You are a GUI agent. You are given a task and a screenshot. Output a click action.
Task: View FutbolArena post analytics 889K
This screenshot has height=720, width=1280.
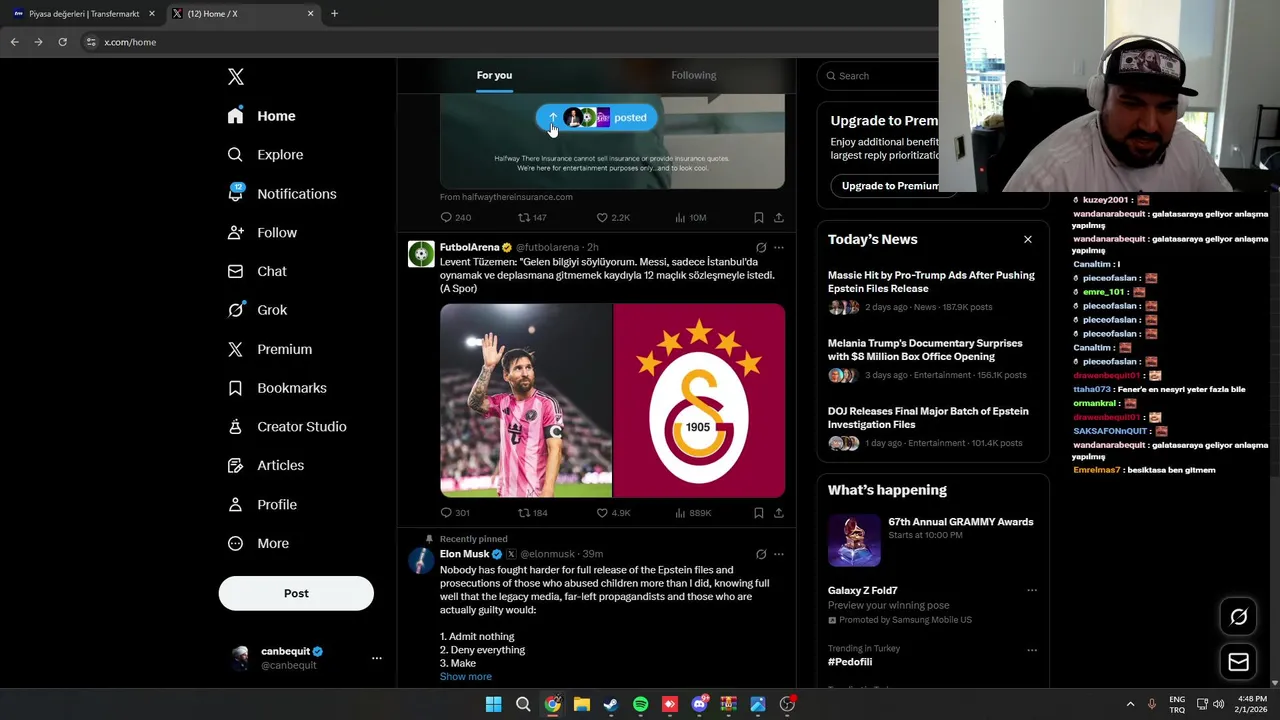pyautogui.click(x=693, y=513)
